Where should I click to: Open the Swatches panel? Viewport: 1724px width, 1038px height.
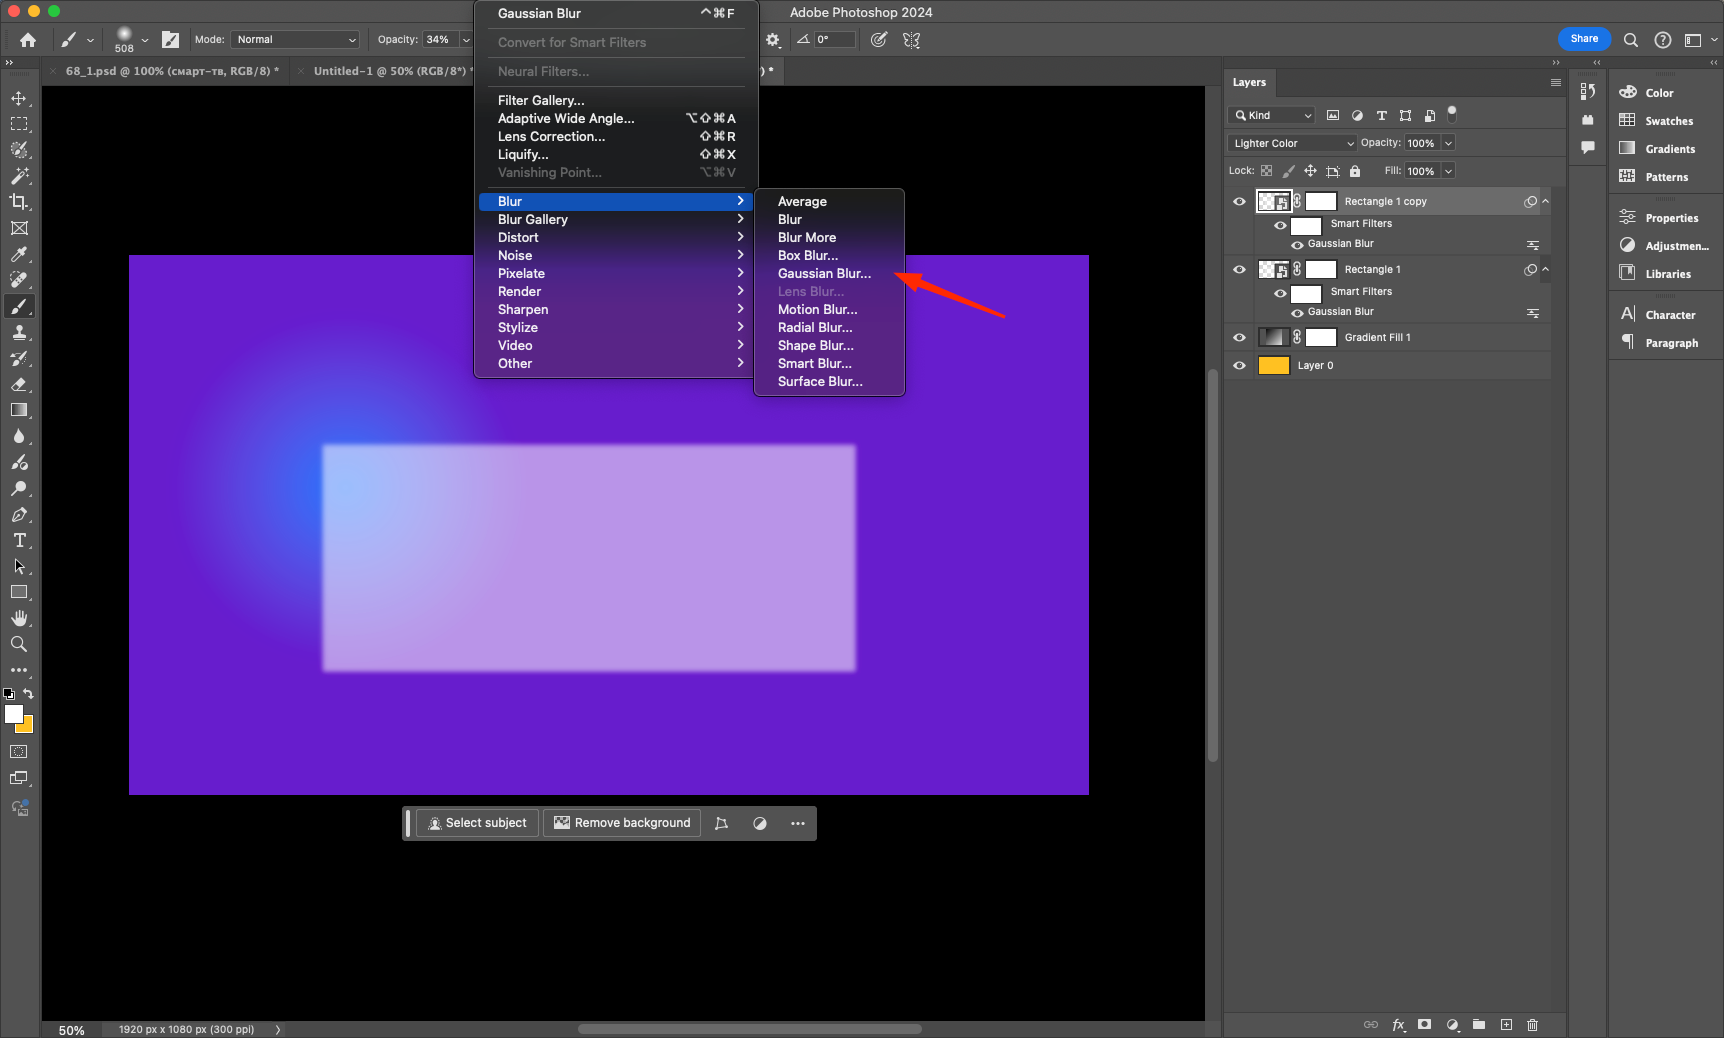point(1658,121)
